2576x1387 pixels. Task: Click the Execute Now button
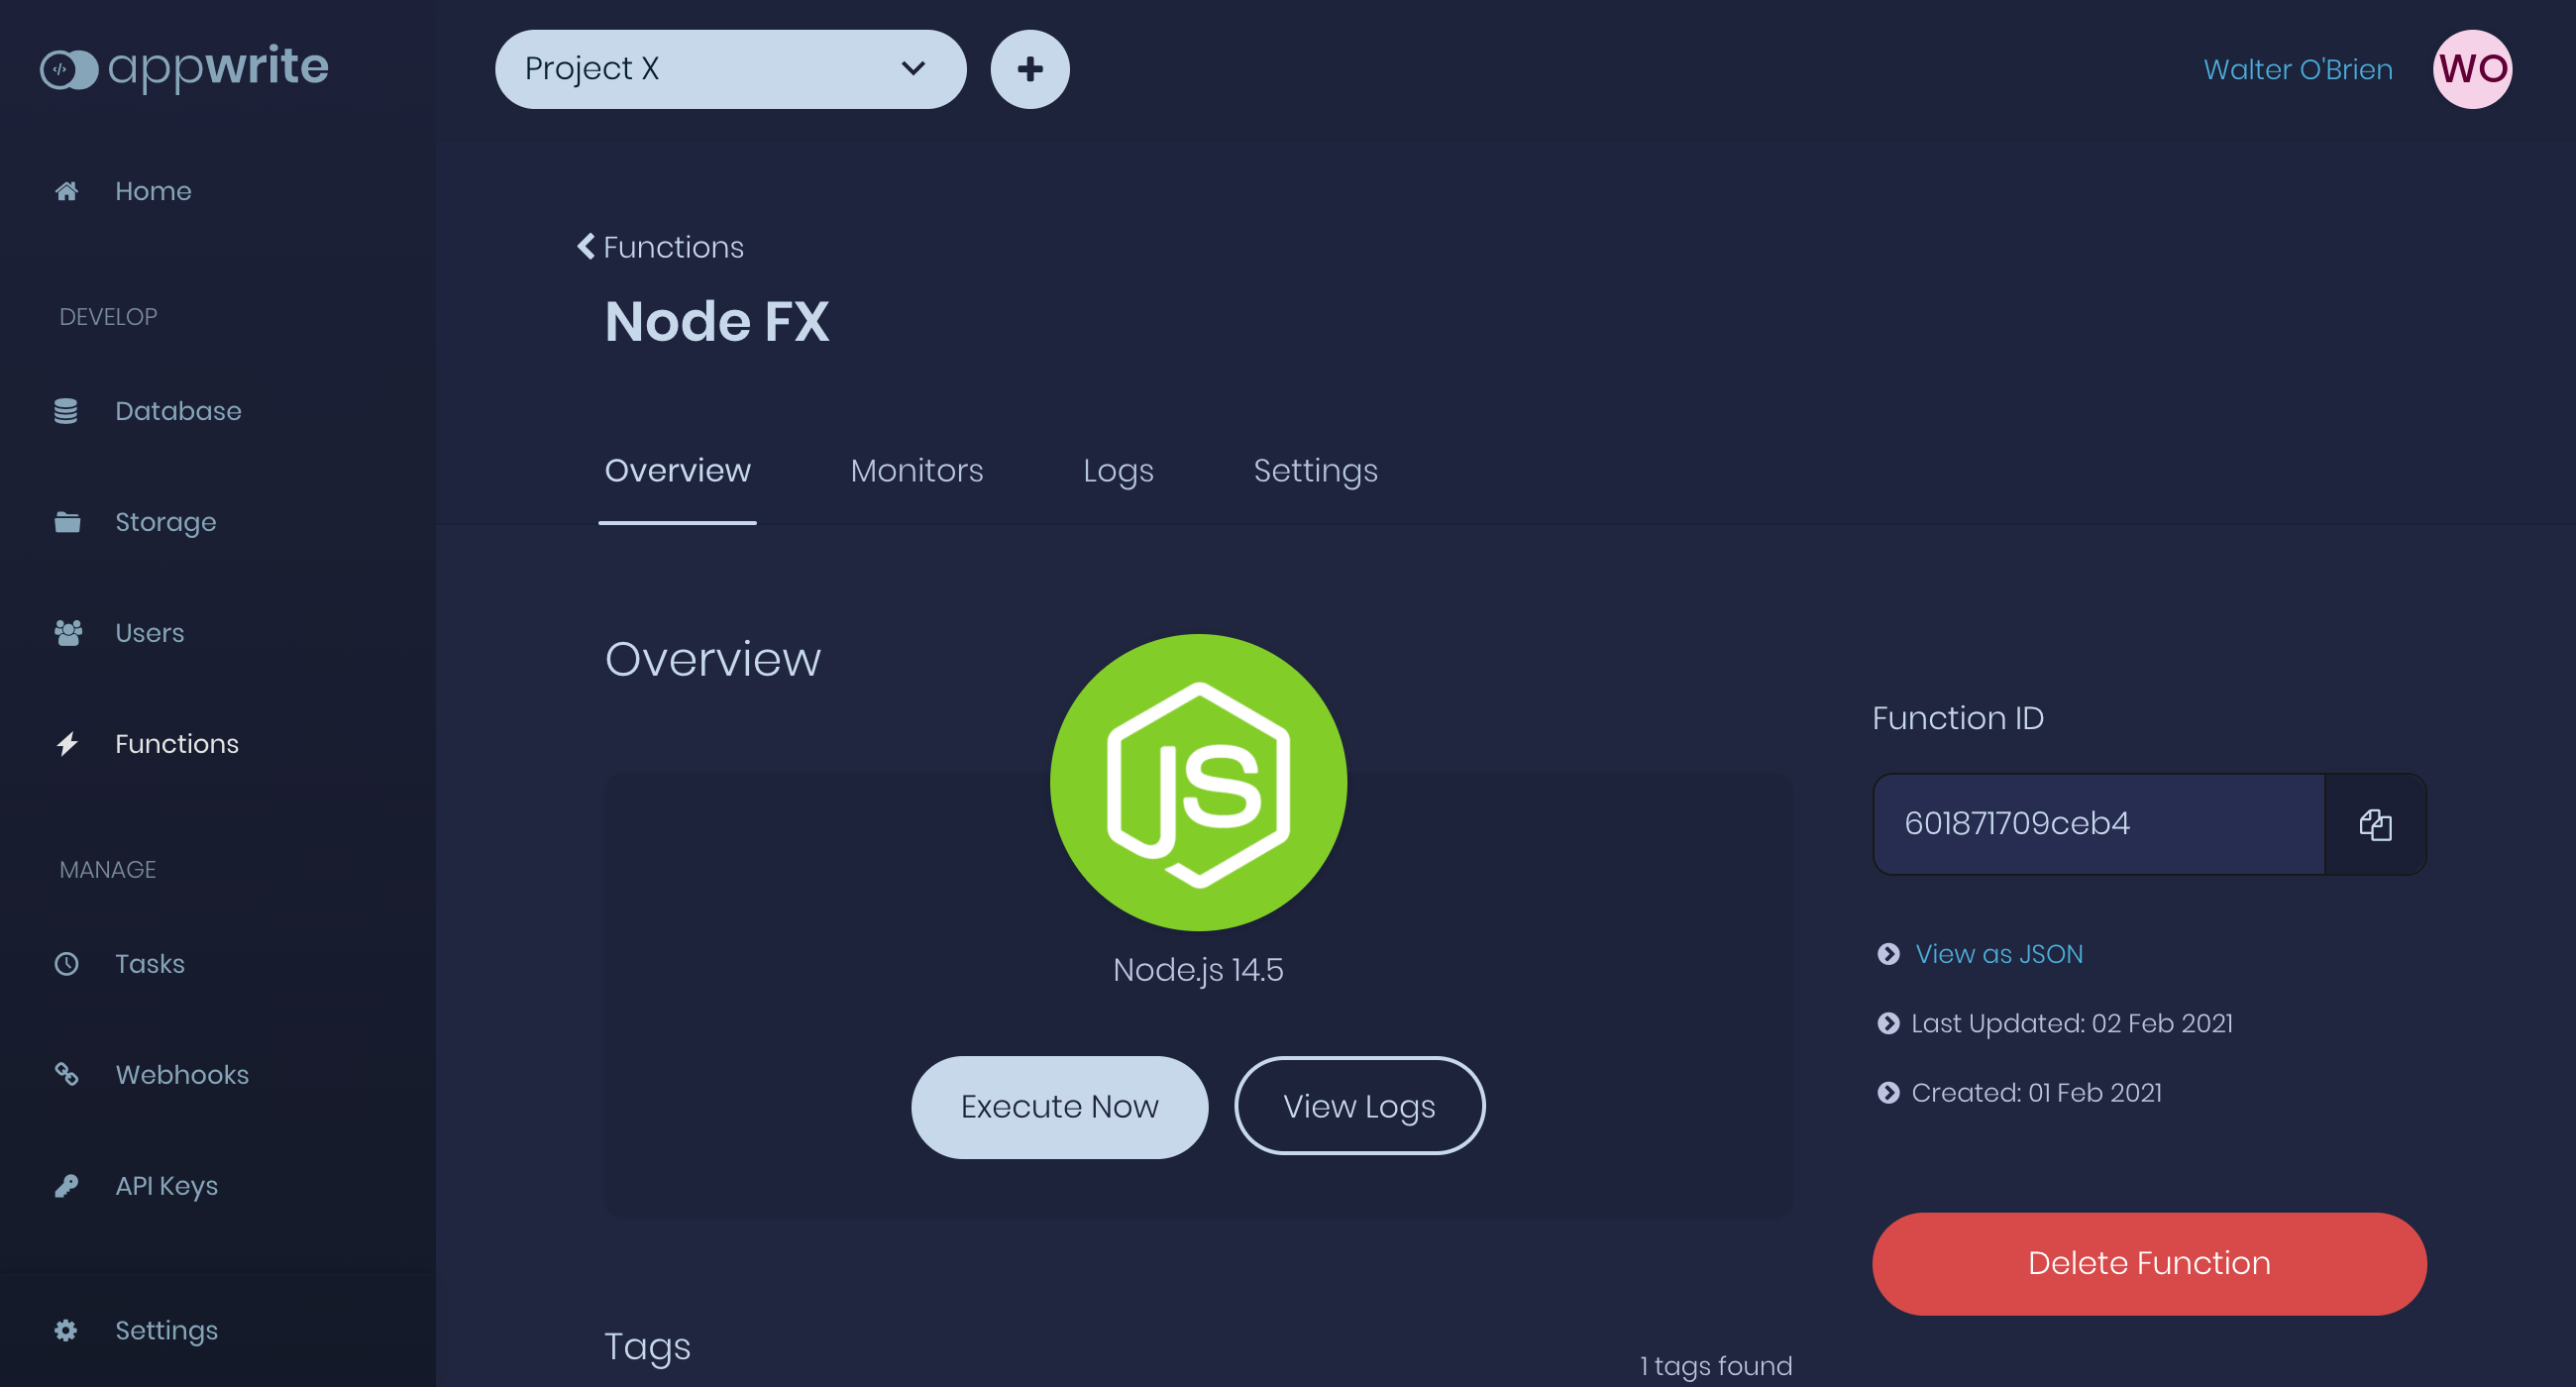pos(1059,1107)
